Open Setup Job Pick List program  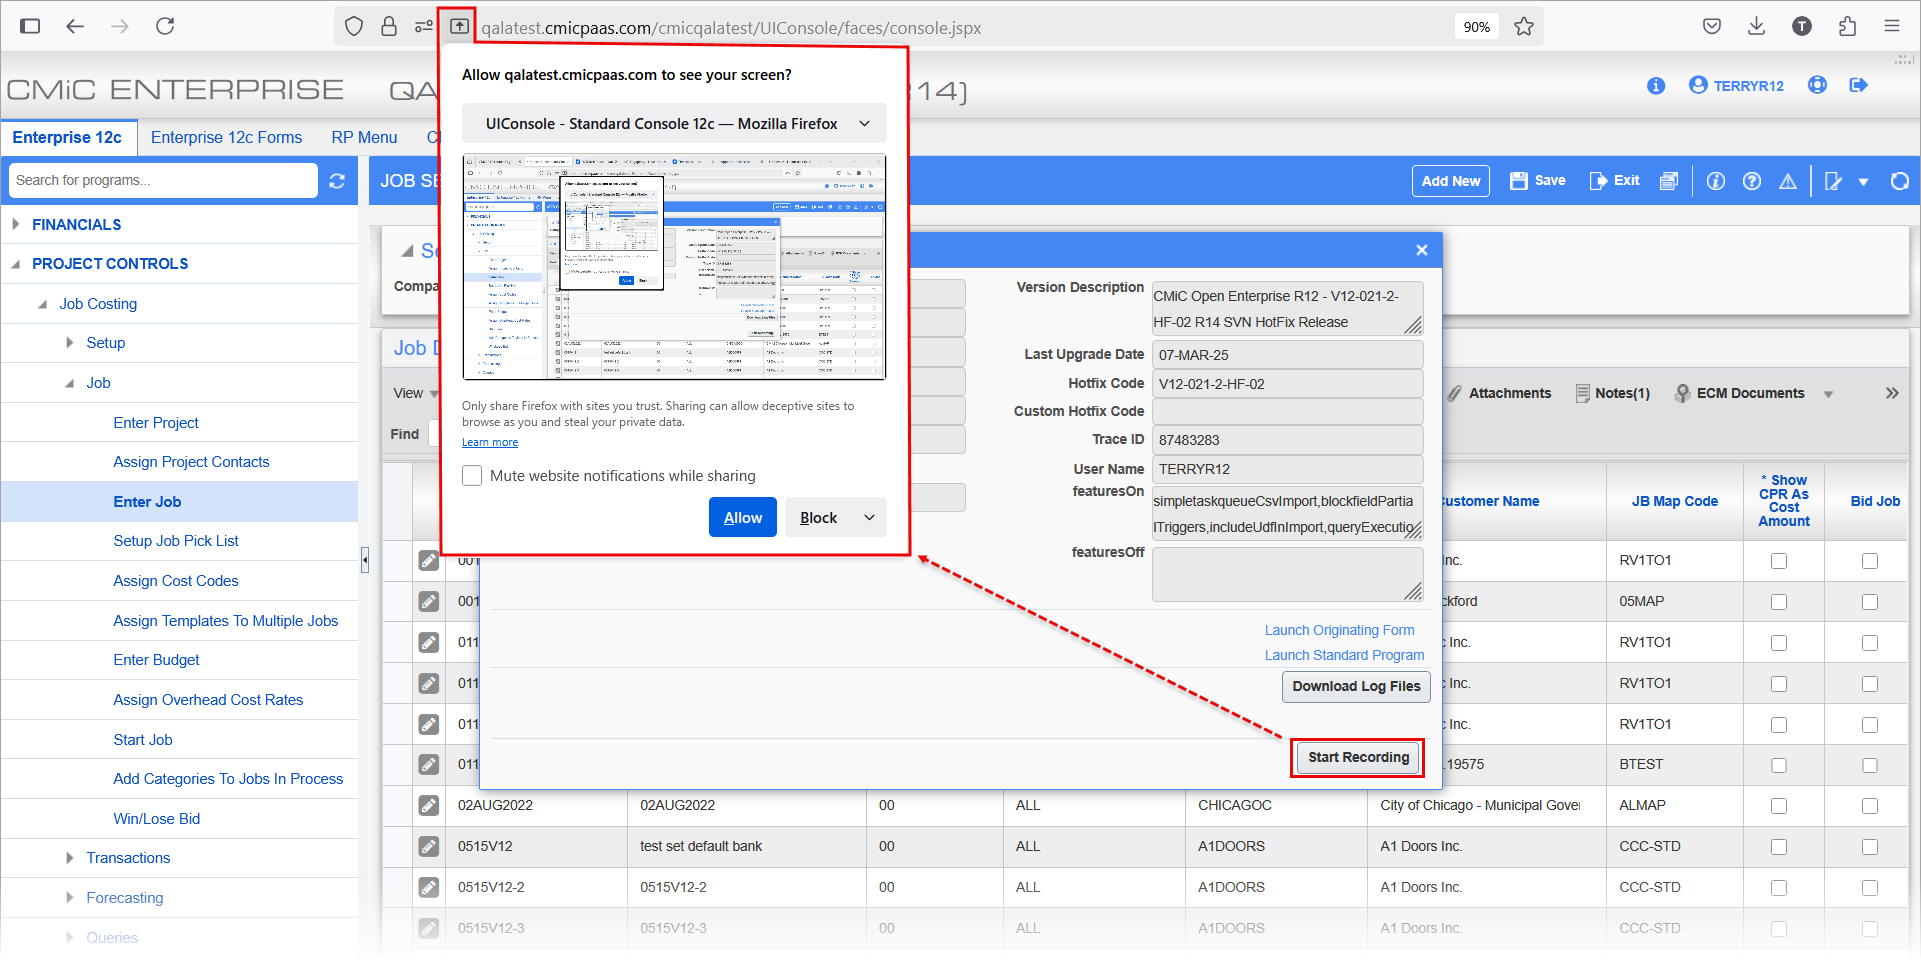pyautogui.click(x=176, y=541)
